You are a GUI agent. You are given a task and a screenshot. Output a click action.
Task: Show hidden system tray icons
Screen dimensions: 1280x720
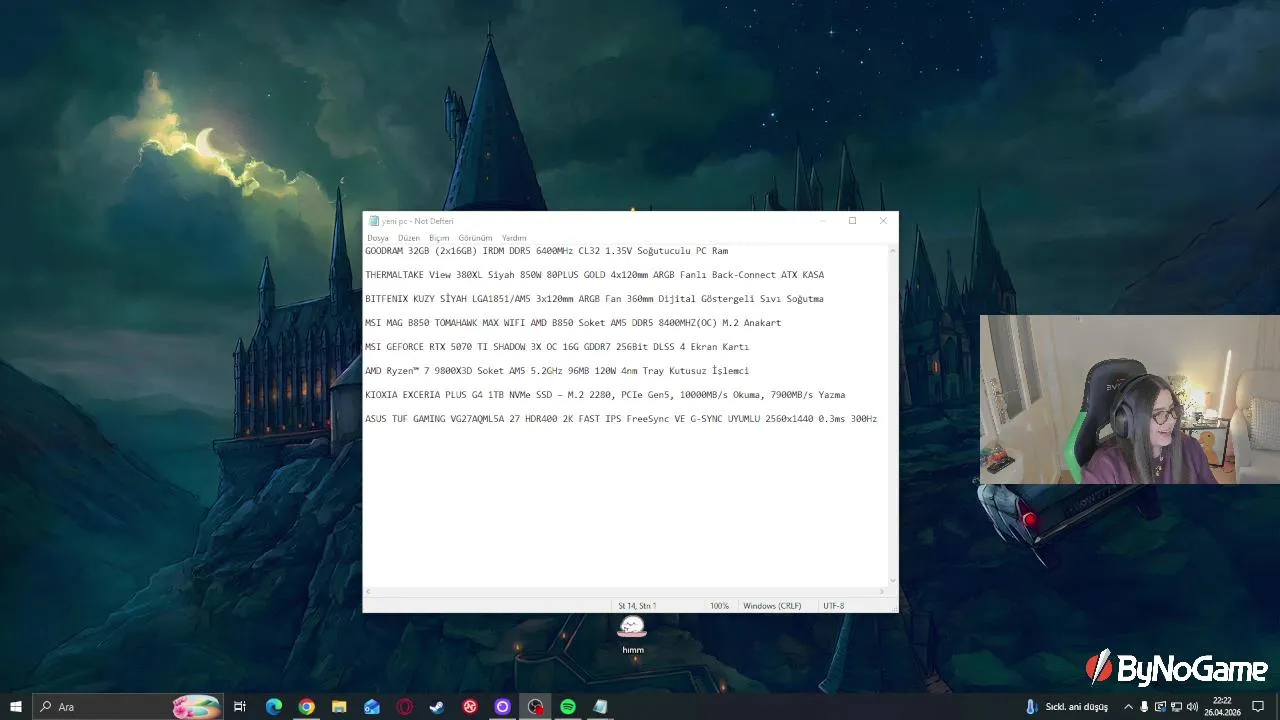(x=1129, y=707)
